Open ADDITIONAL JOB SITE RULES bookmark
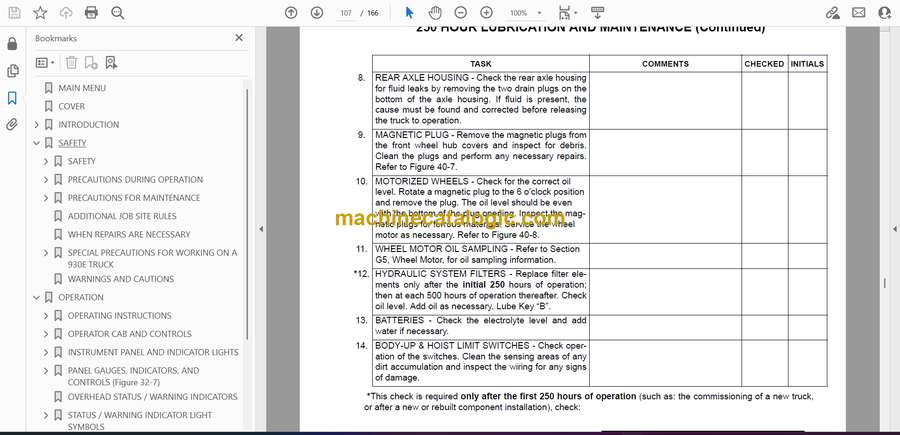900x435 pixels. (122, 216)
